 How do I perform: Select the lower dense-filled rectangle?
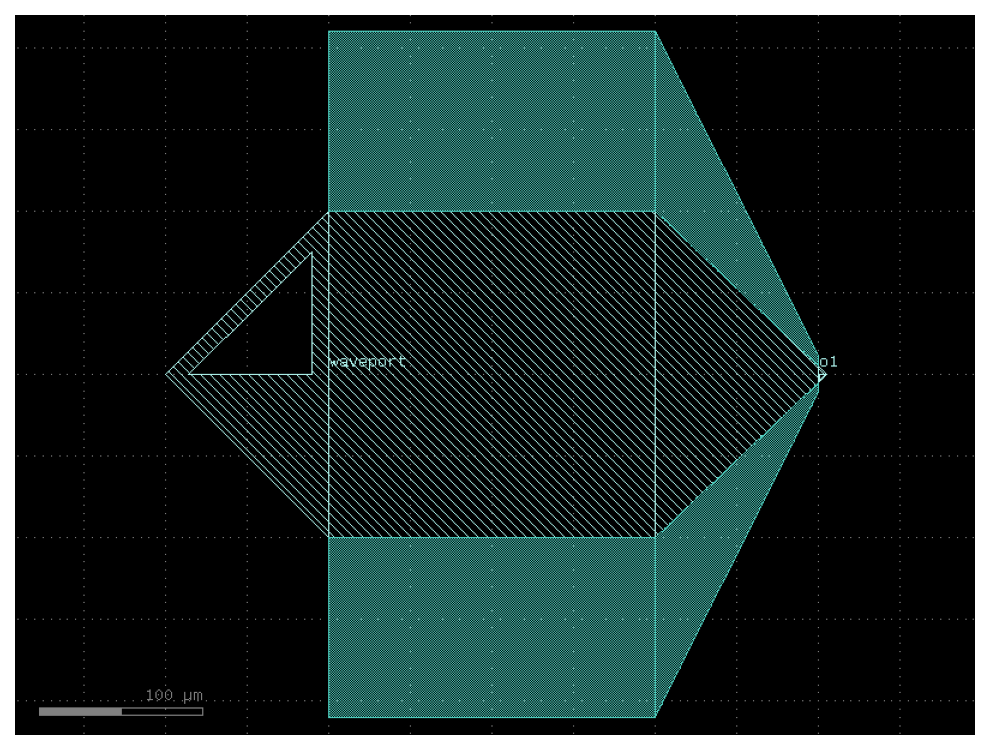click(x=491, y=627)
